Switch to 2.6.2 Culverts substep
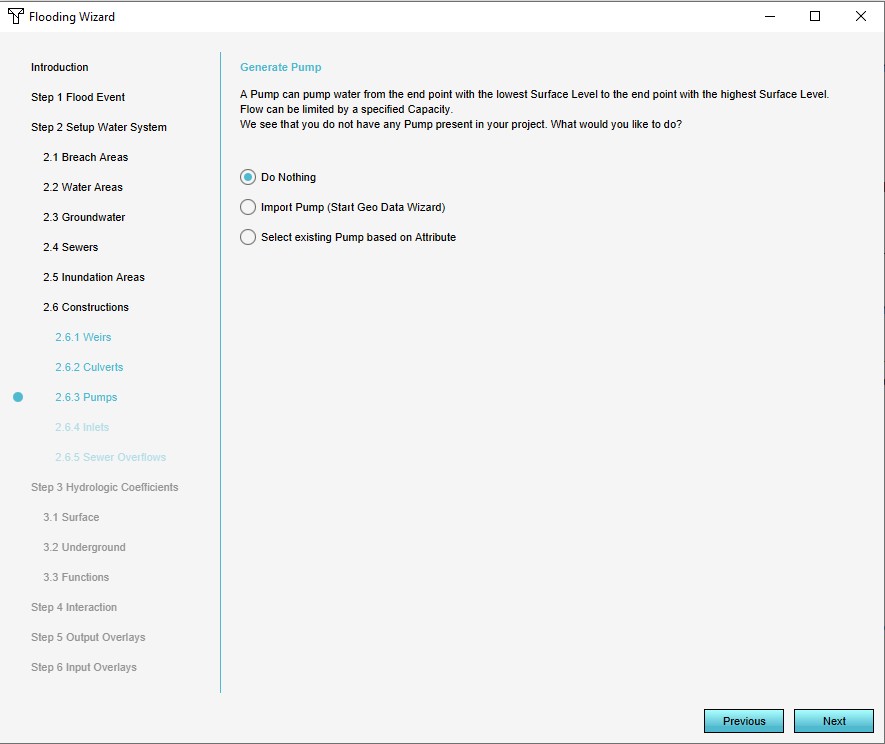Screen dimensions: 885x744 pyautogui.click(x=89, y=367)
